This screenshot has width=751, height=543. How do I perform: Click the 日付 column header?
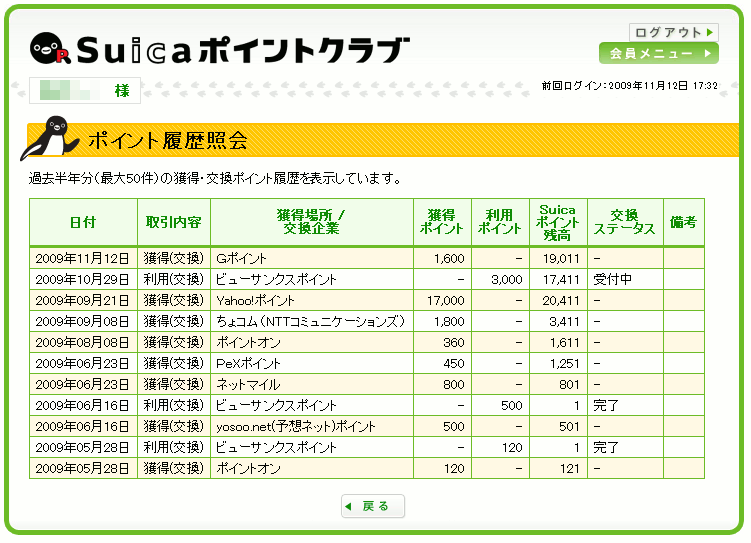click(x=83, y=222)
